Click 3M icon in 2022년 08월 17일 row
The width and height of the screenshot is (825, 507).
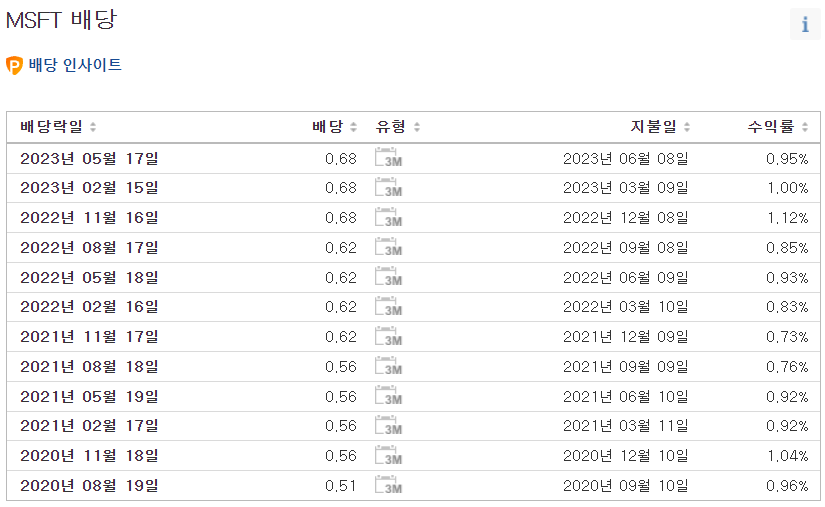point(388,247)
